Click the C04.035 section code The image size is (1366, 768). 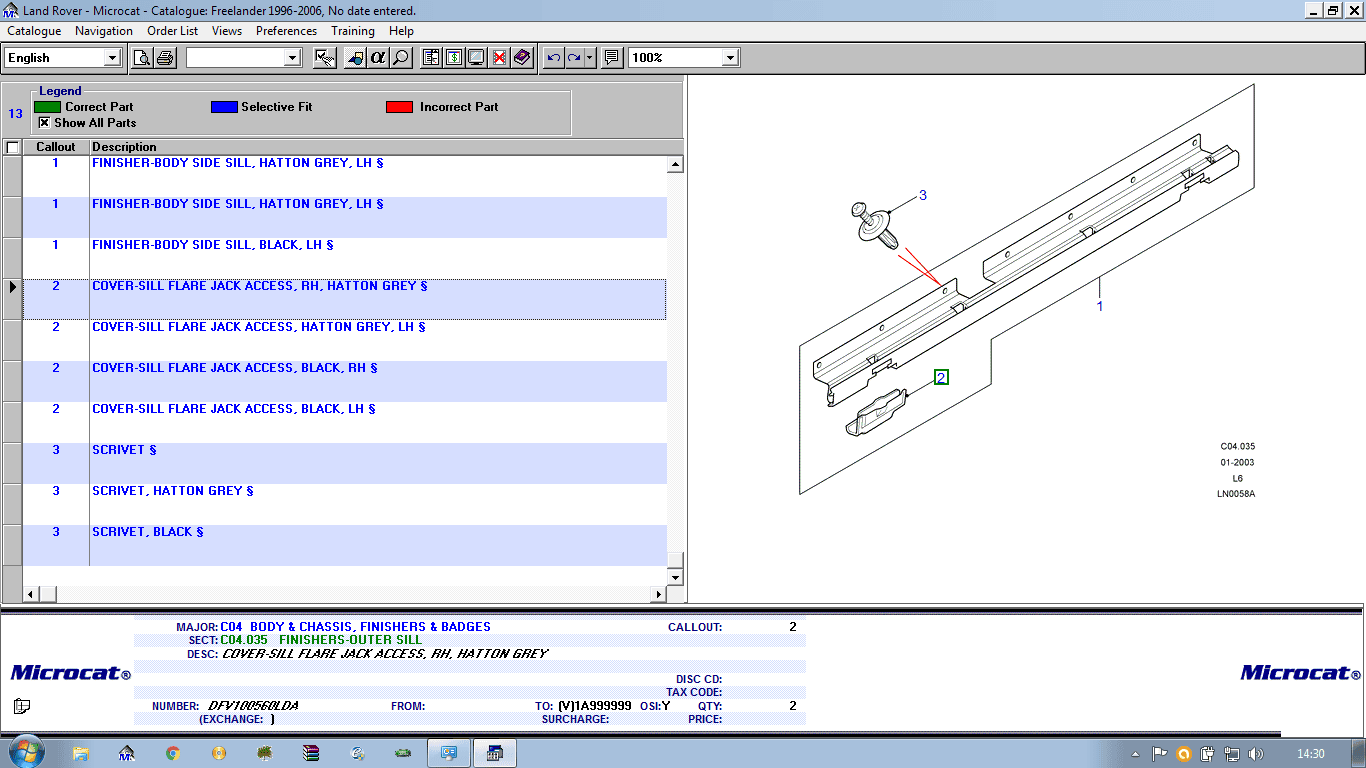[244, 640]
